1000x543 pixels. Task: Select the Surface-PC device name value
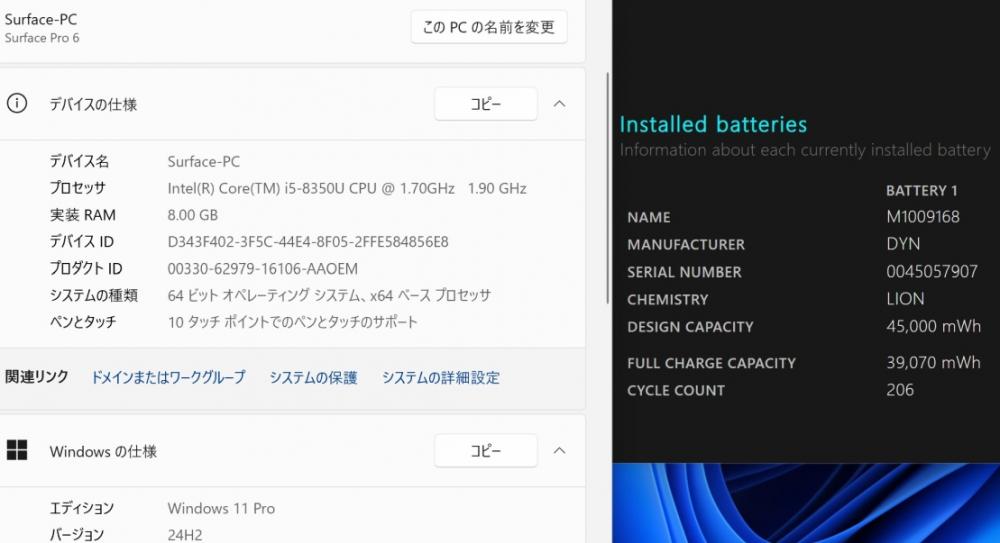pos(203,161)
